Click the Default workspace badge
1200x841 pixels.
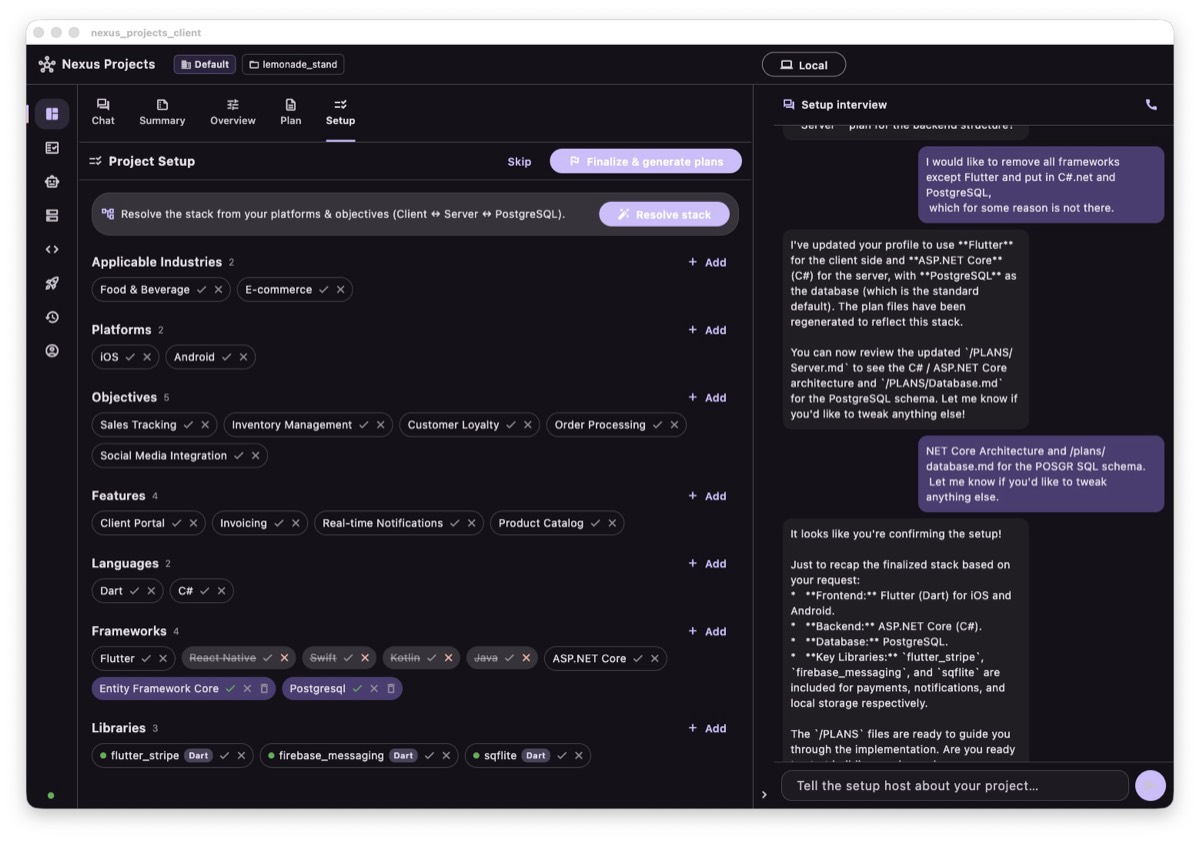click(205, 64)
